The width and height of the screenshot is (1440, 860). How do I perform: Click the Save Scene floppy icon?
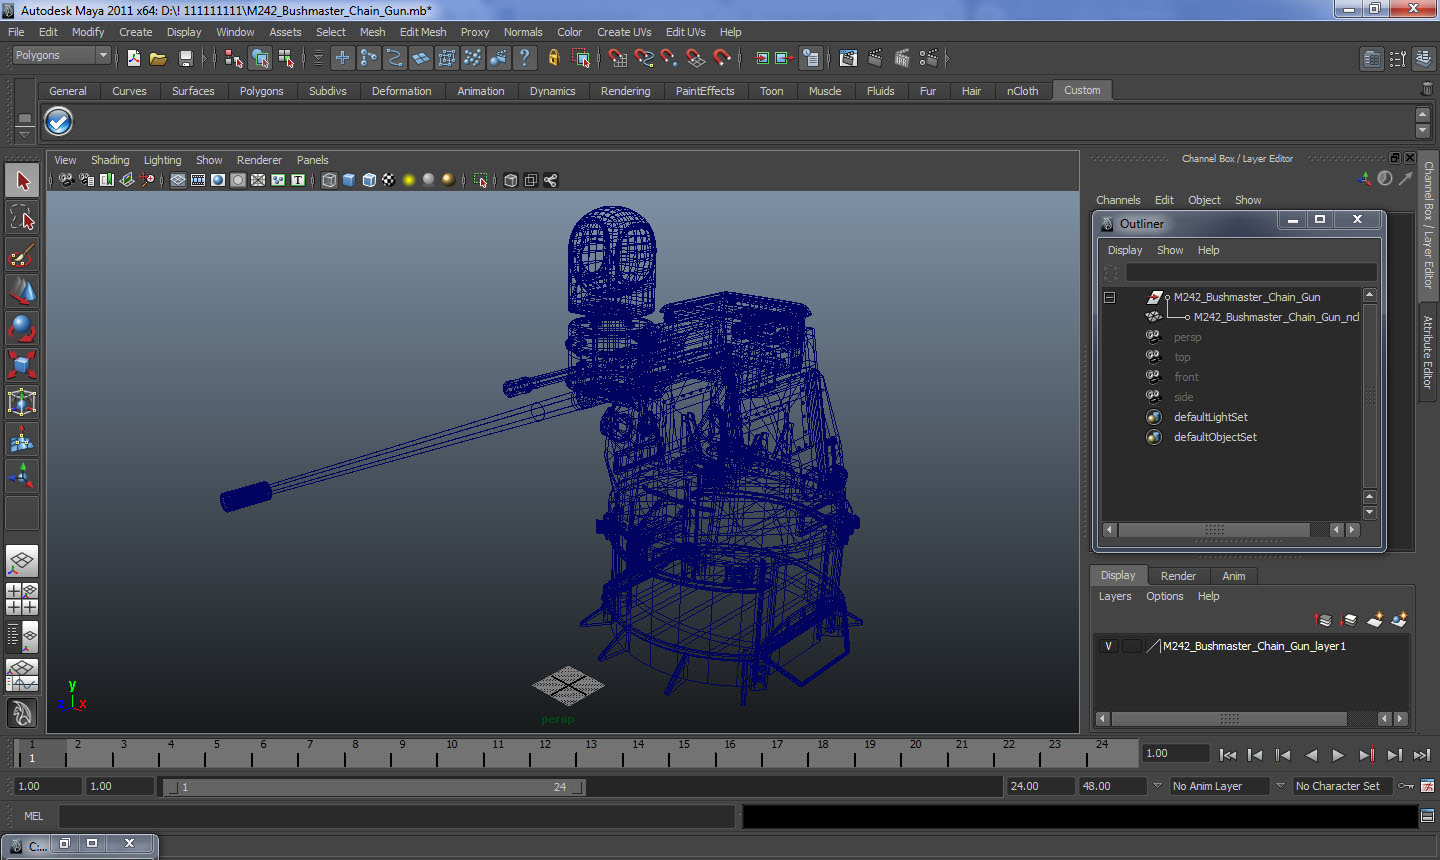185,59
